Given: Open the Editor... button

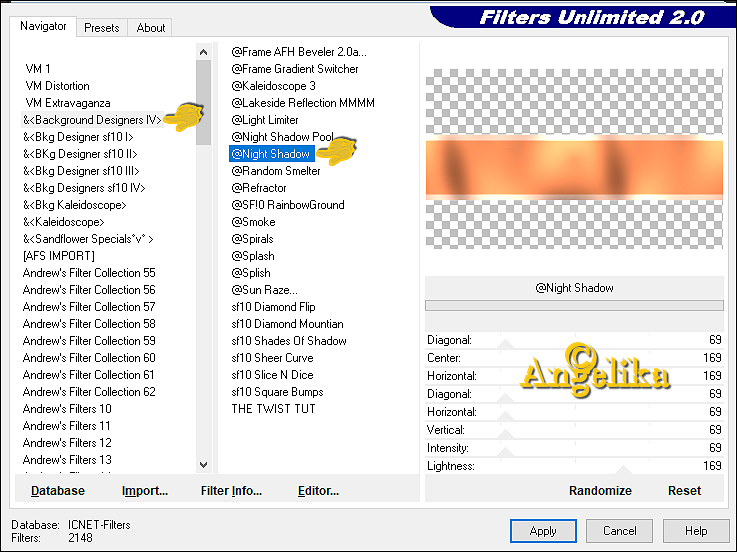Looking at the screenshot, I should click(x=318, y=491).
